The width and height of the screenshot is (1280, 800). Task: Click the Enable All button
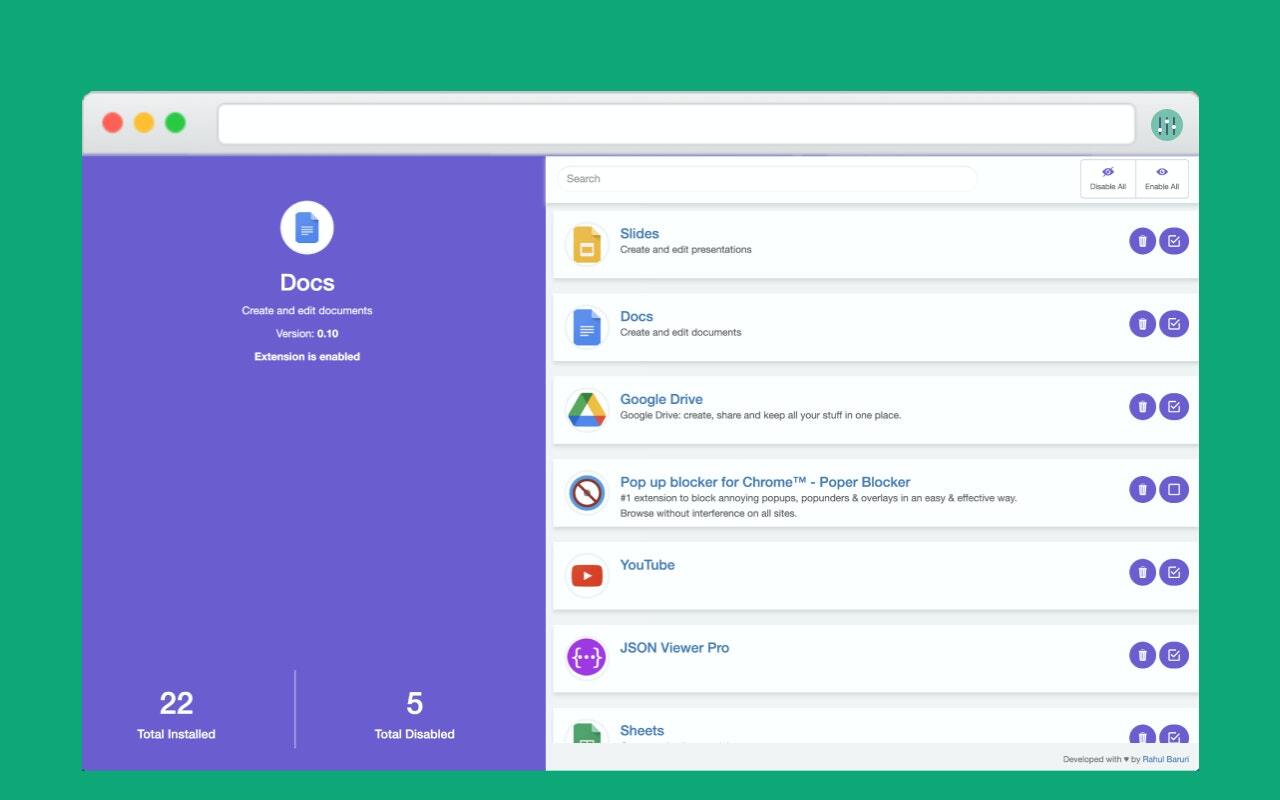tap(1162, 179)
